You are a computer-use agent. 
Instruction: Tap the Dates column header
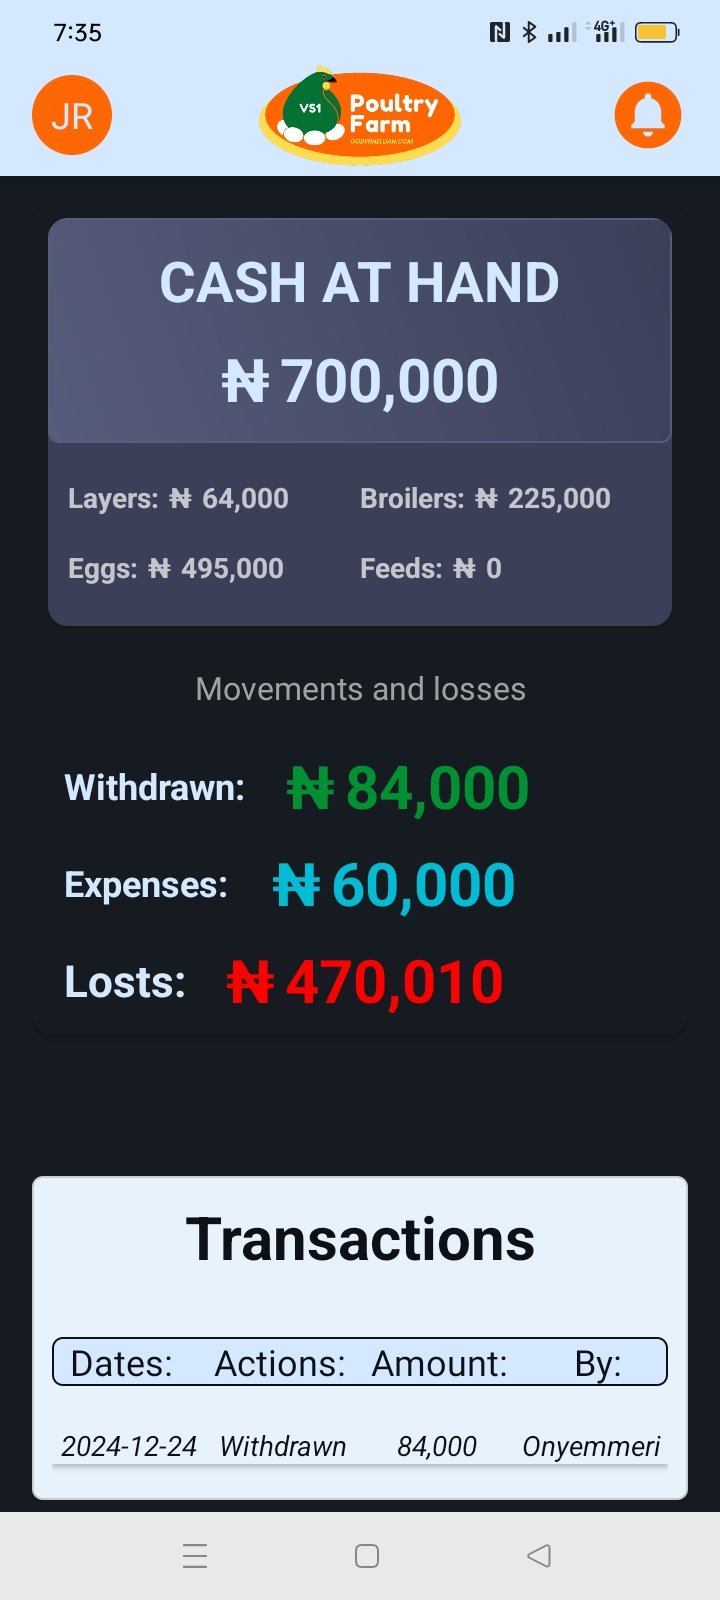point(122,1363)
